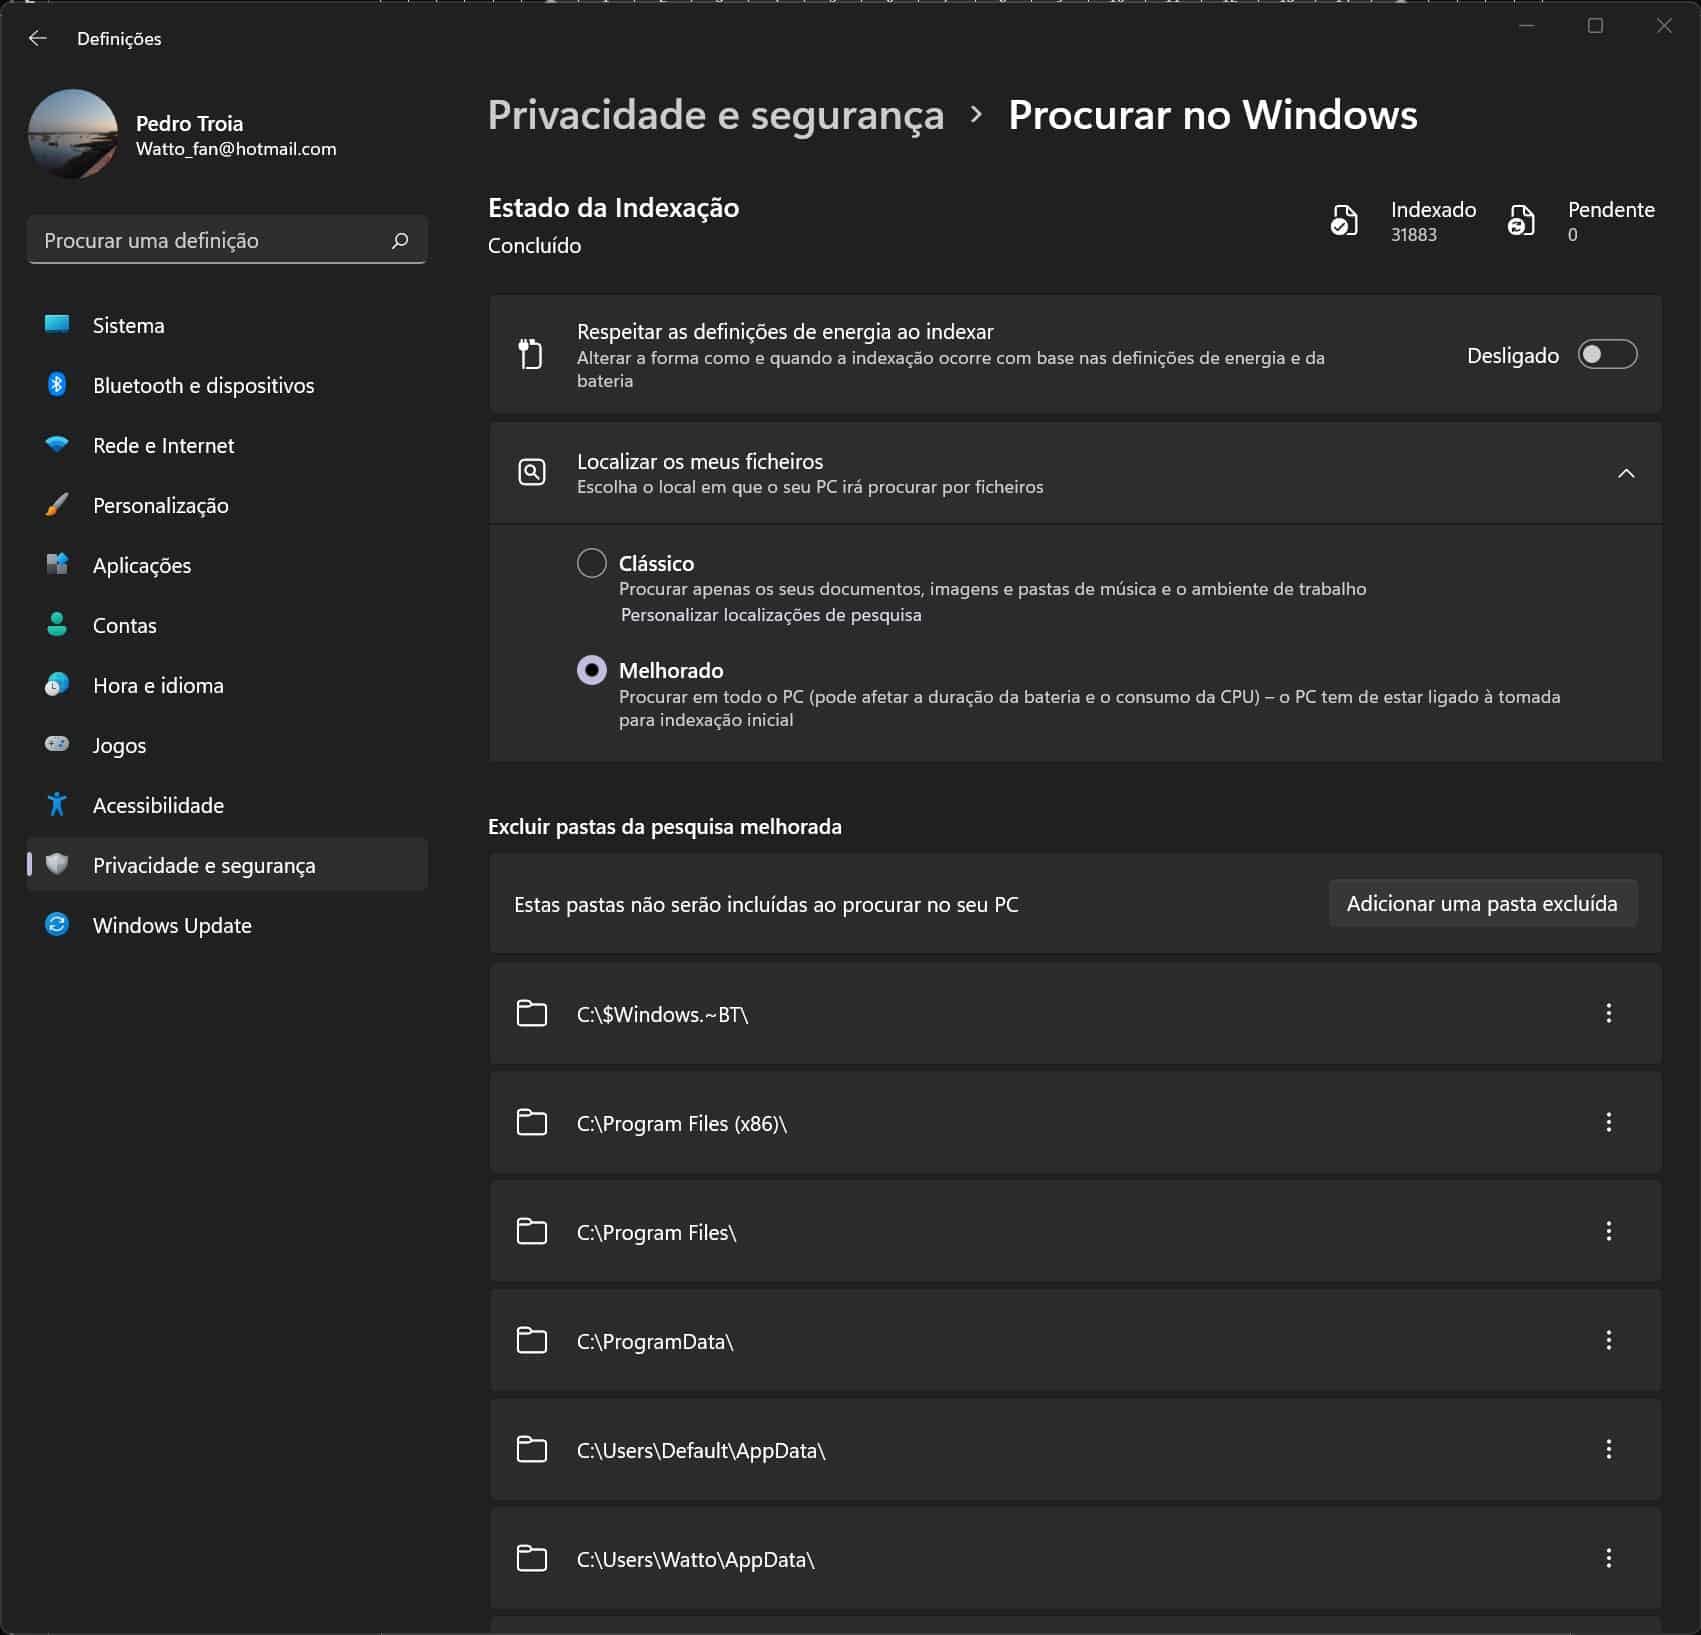
Task: Open options menu for C:\ProgramData\ folder
Action: click(x=1608, y=1341)
